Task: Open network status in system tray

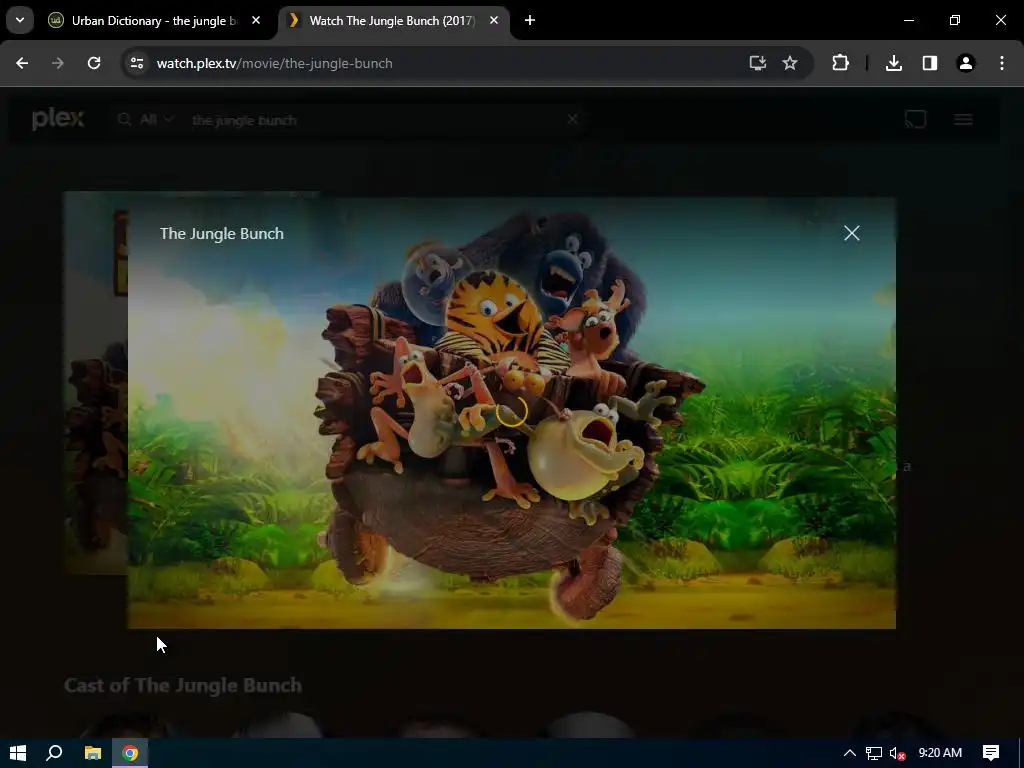Action: tap(874, 753)
